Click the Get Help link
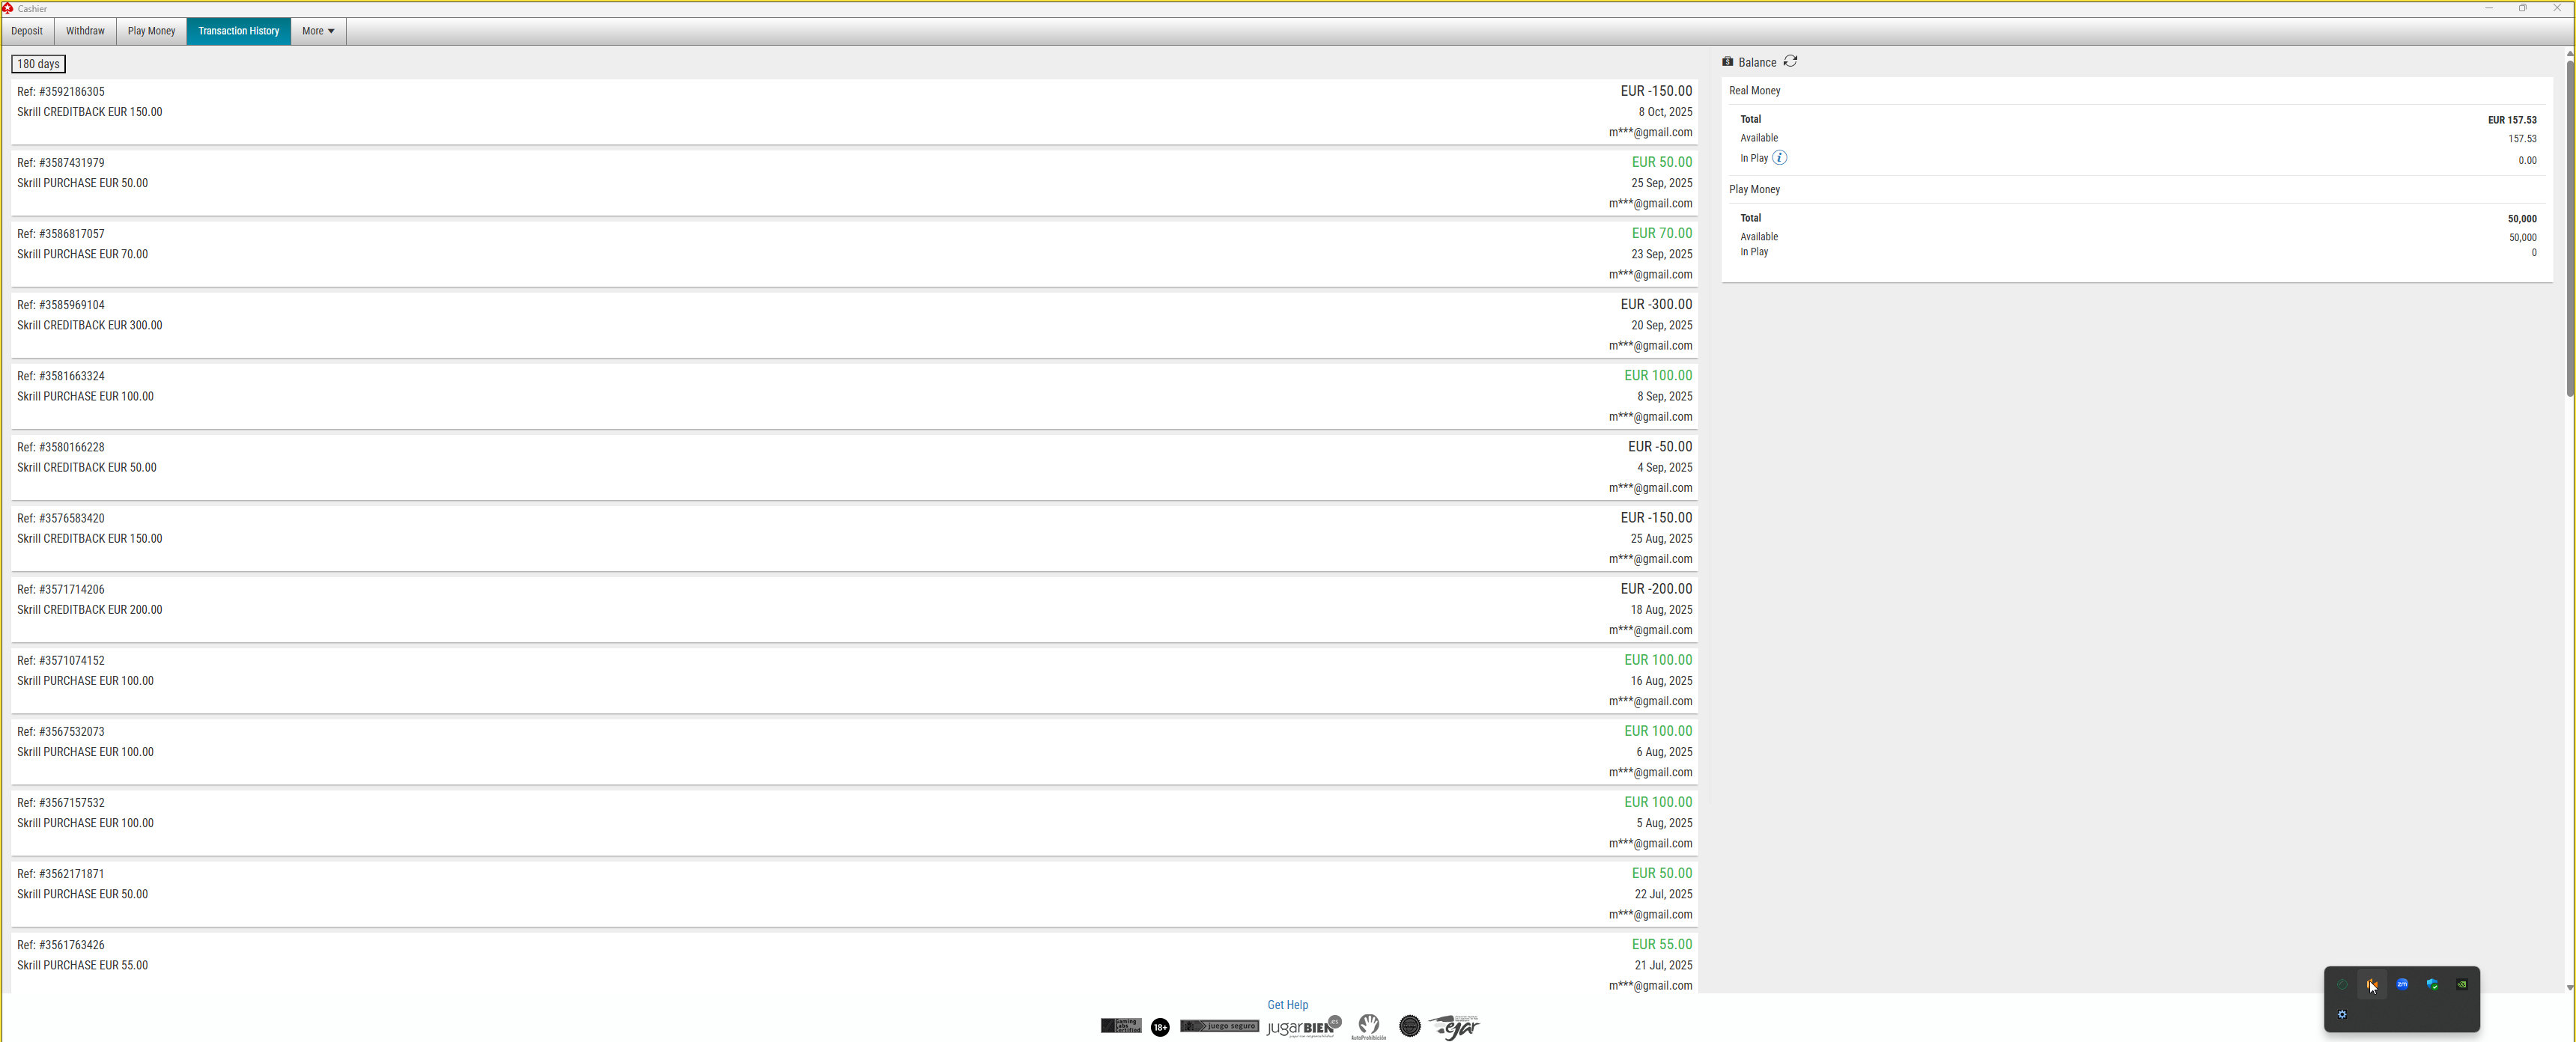This screenshot has height=1042, width=2576. [1287, 1005]
